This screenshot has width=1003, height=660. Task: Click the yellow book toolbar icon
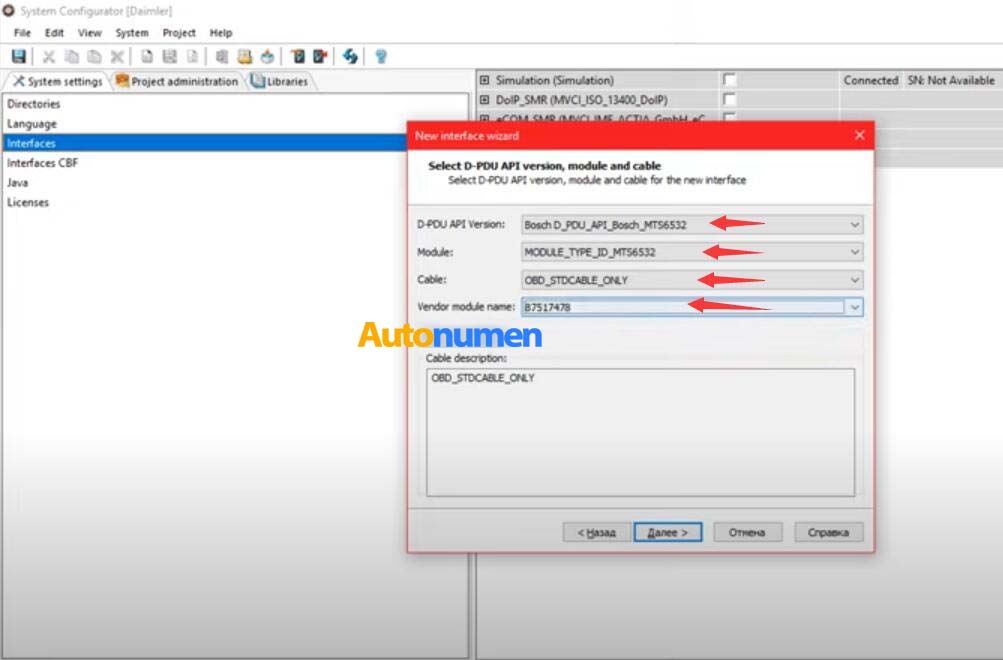click(x=244, y=57)
